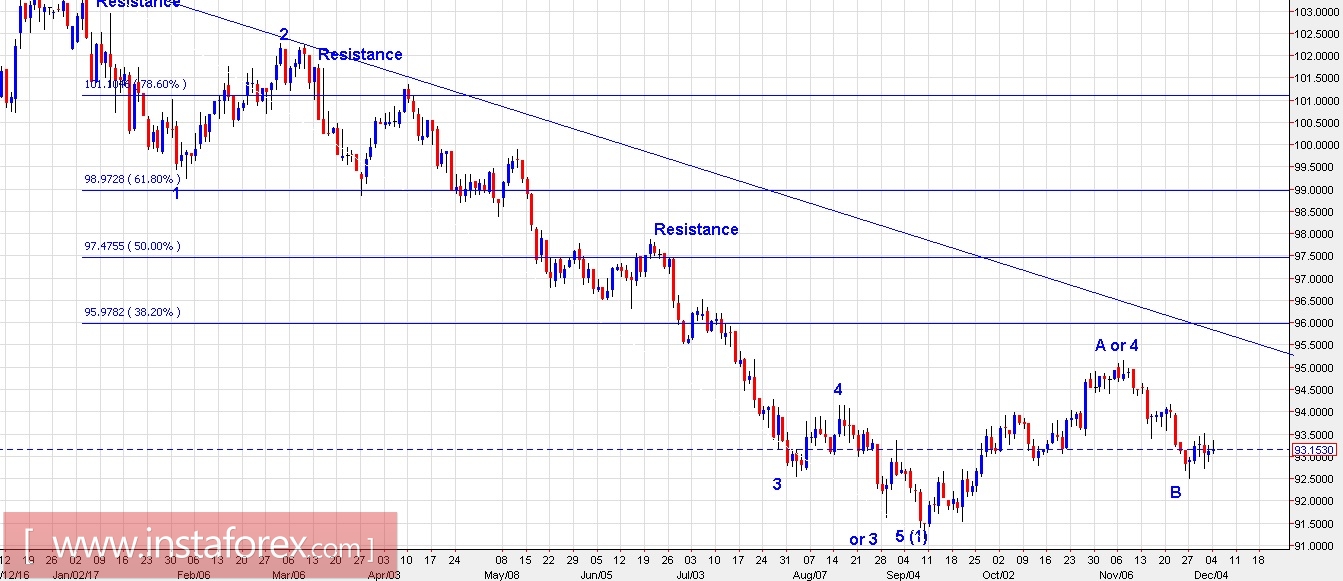Click the standalone wave label 3 near the Aug/07 date
The image size is (1343, 581).
776,485
